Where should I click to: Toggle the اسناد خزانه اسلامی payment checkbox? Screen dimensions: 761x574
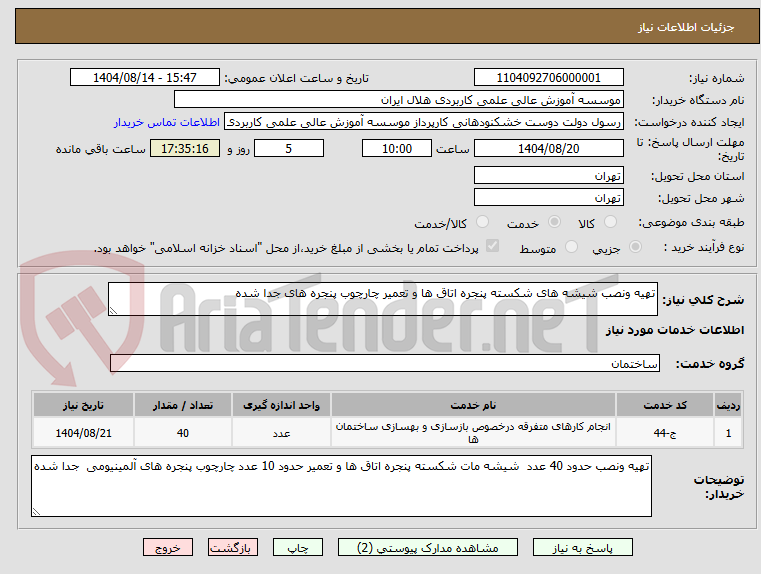click(x=492, y=246)
